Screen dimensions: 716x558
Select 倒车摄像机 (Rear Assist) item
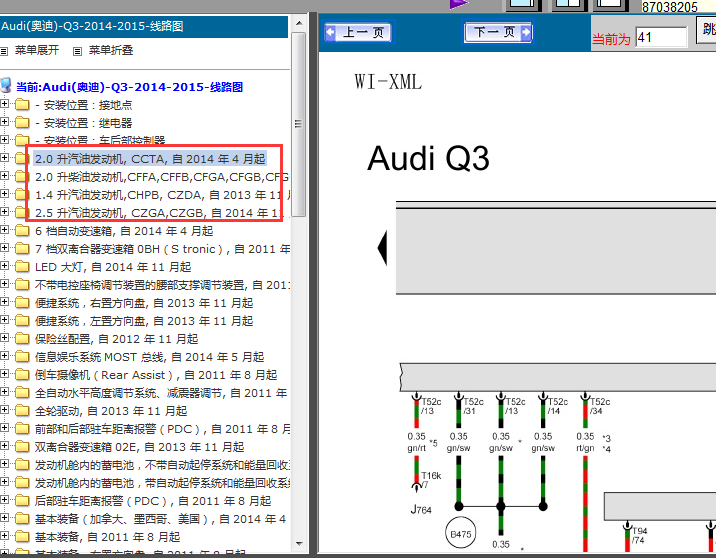pos(156,375)
